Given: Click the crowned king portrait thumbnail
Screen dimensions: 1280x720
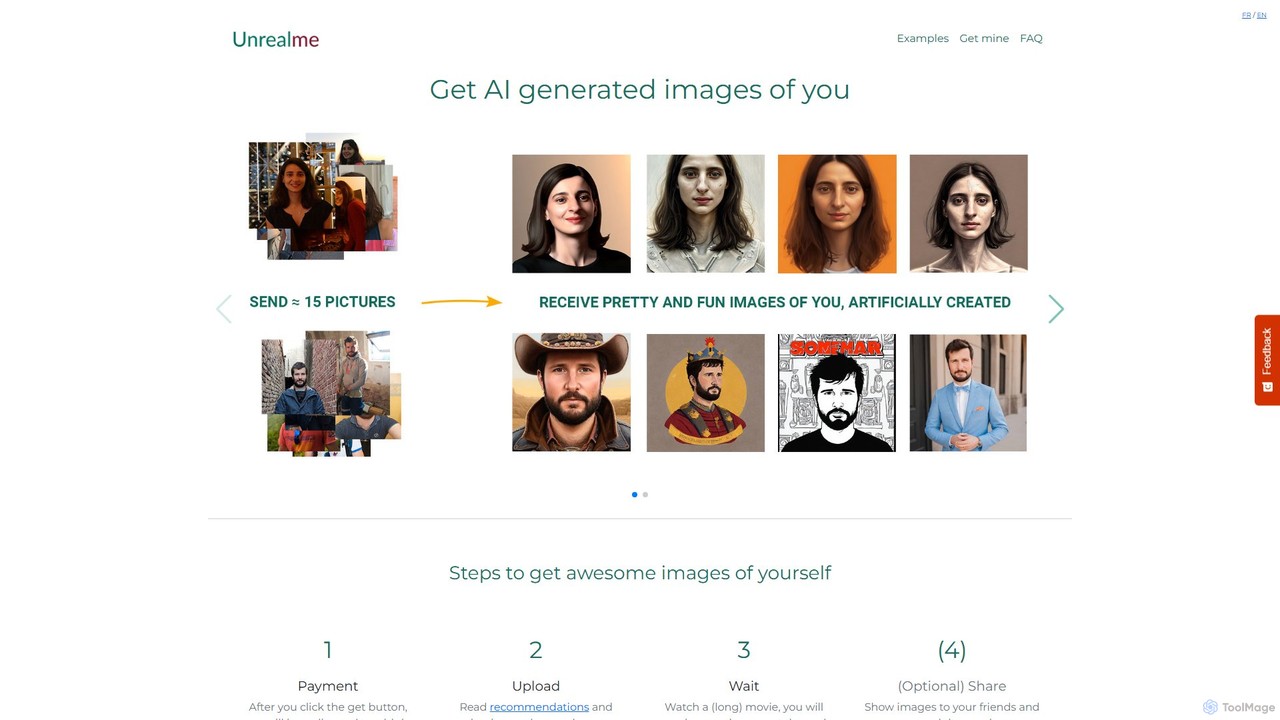Looking at the screenshot, I should coord(705,392).
